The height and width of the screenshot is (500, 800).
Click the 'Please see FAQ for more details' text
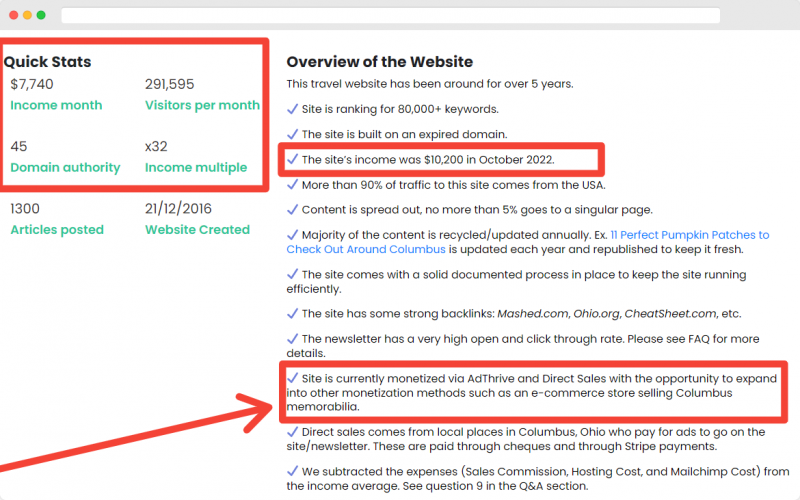pos(522,346)
